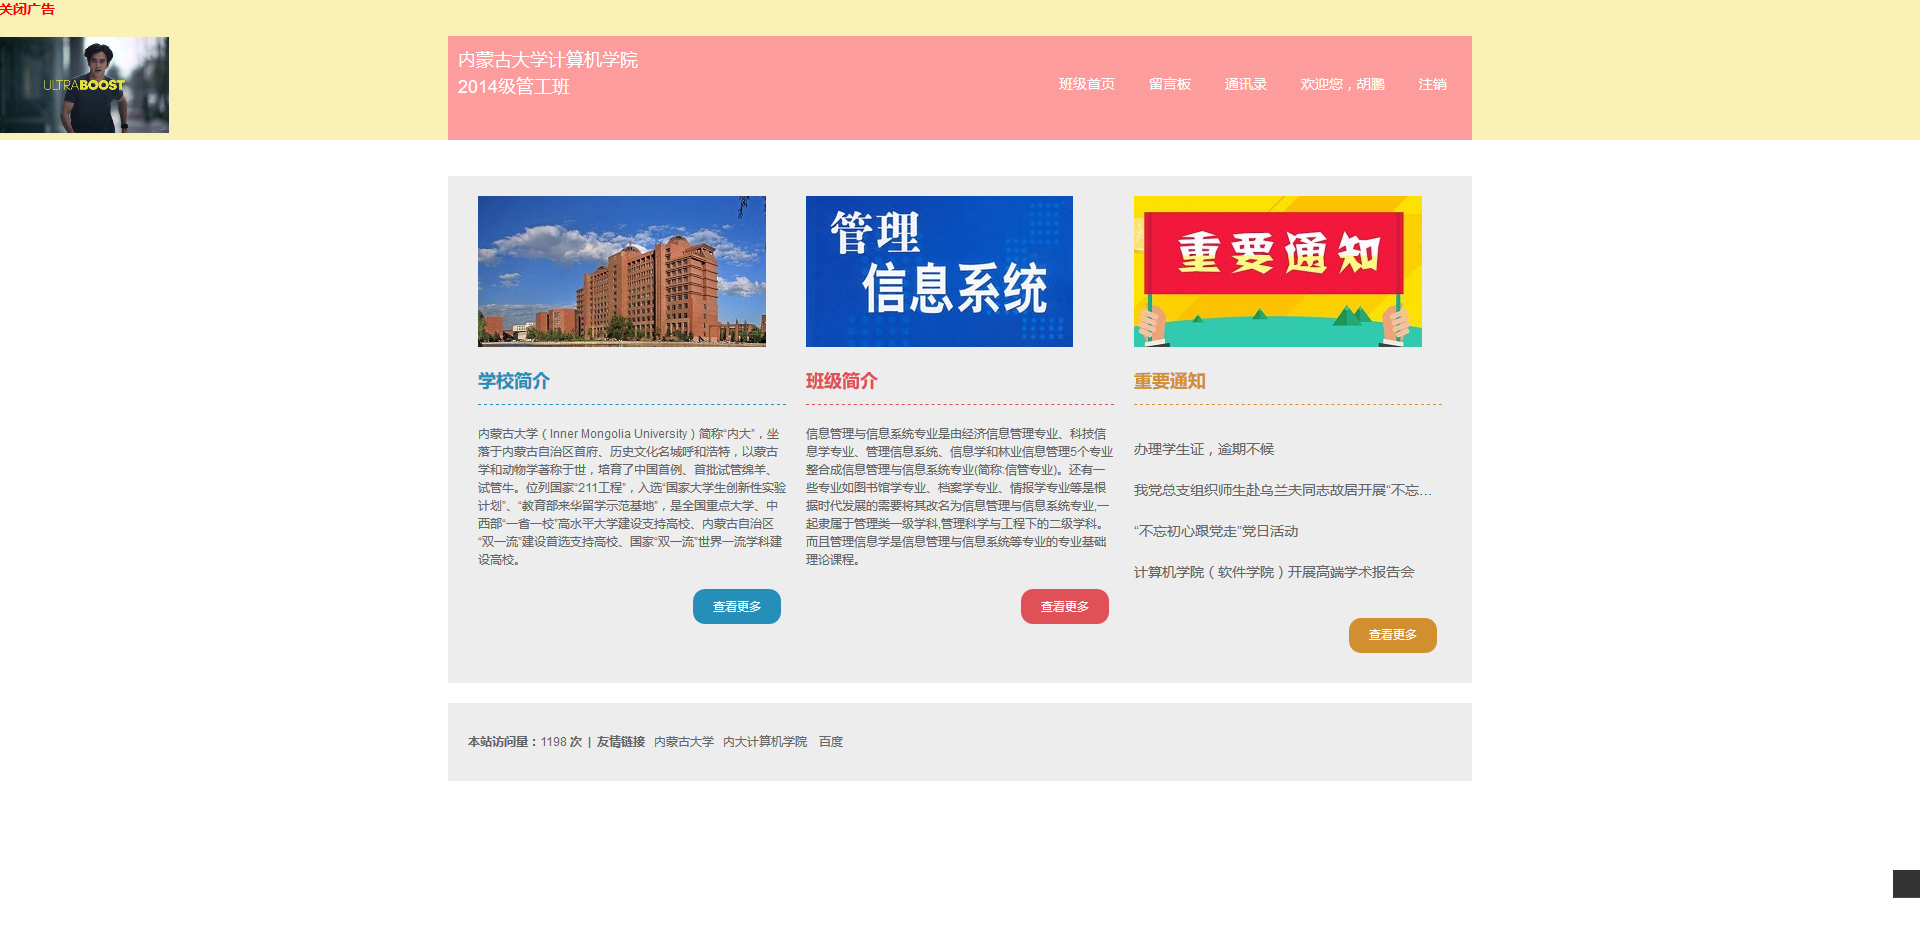
Task: Open notice about 乌兰夫同志故居 visit
Action: (x=1283, y=490)
